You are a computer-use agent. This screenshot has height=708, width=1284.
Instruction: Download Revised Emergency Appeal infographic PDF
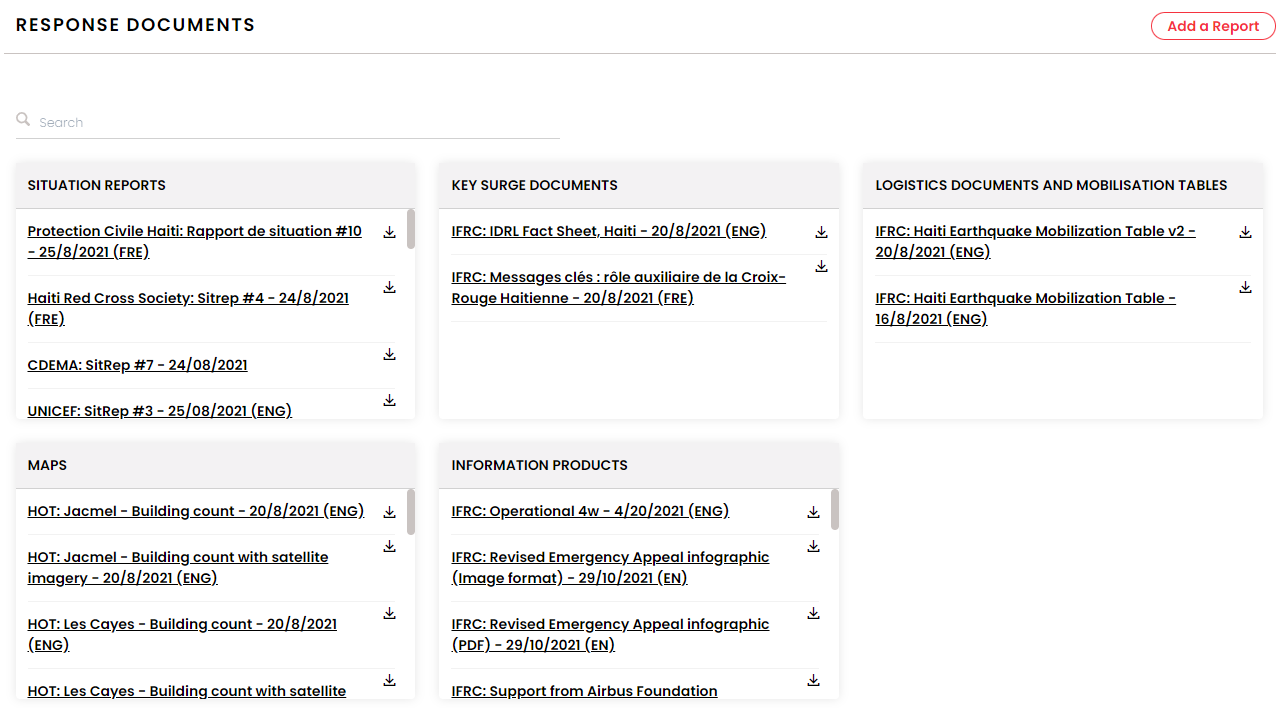pyautogui.click(x=814, y=613)
